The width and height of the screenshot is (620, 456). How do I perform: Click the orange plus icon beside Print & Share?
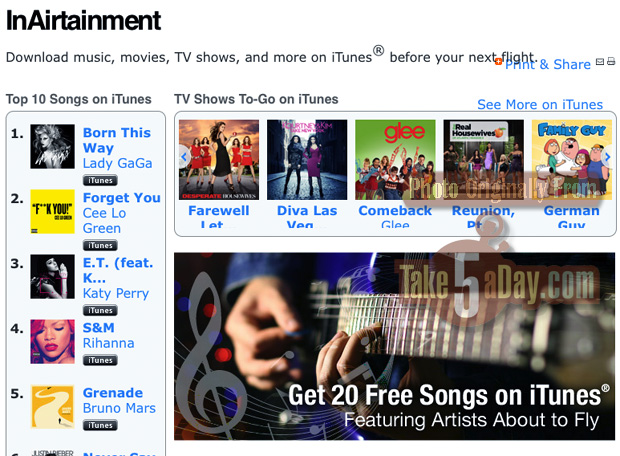coord(499,62)
